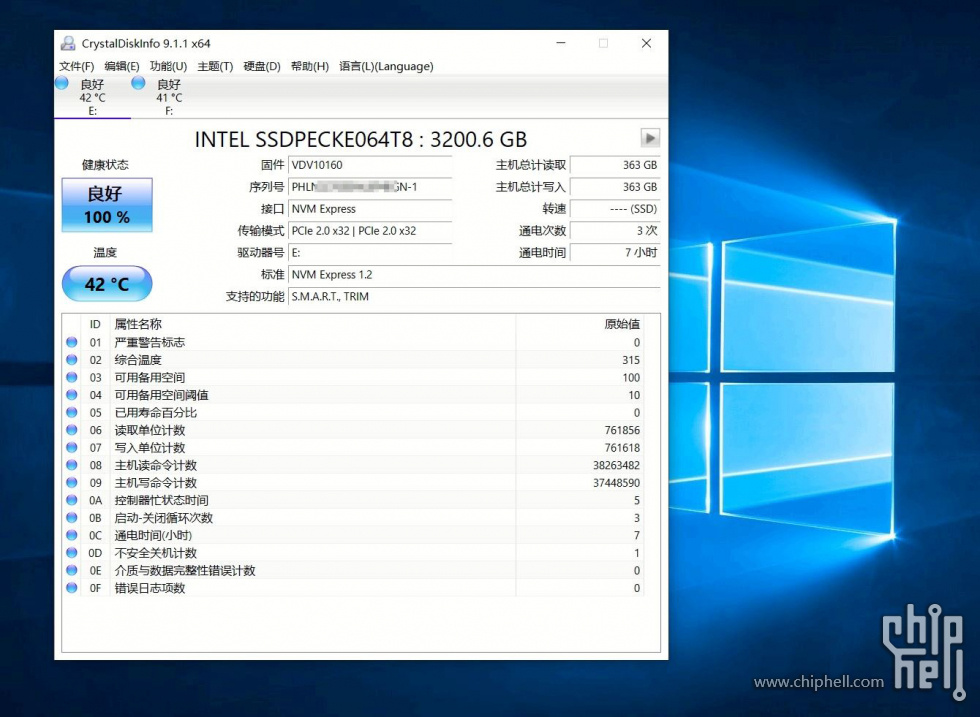
Task: Select the 读取单位计数 attribute name
Action: pos(149,429)
